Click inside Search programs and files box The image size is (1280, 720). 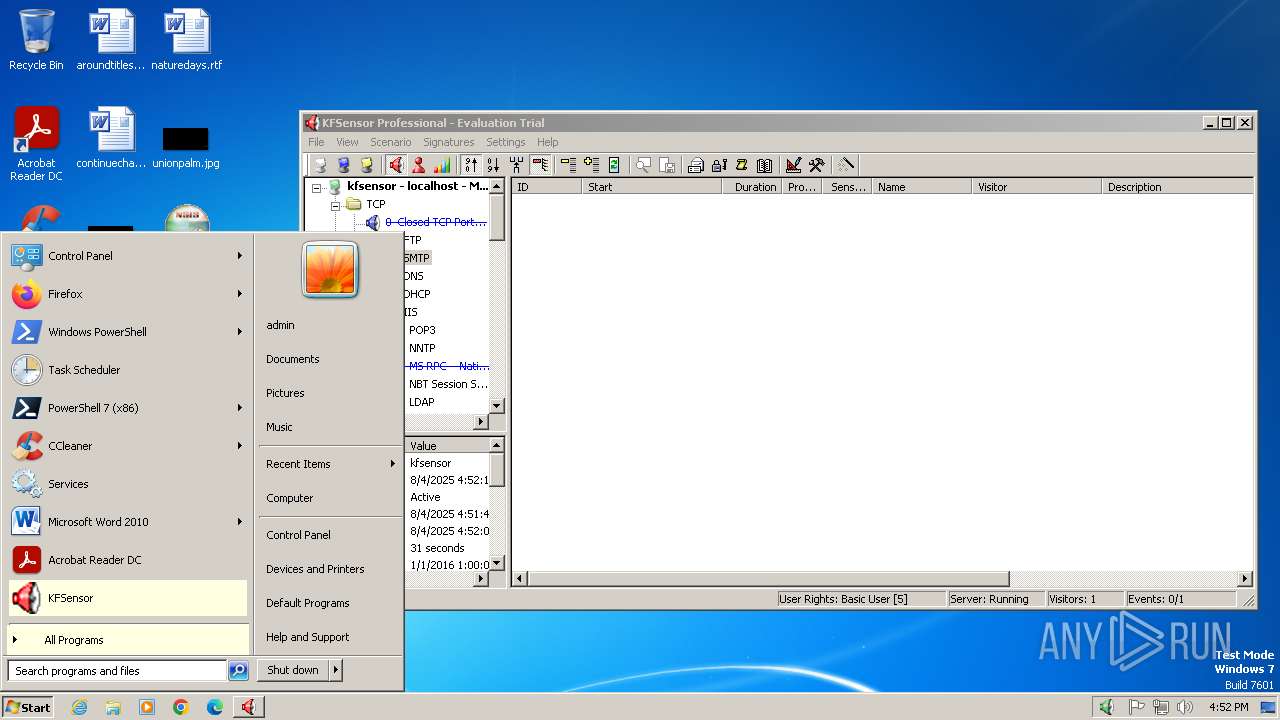point(117,671)
